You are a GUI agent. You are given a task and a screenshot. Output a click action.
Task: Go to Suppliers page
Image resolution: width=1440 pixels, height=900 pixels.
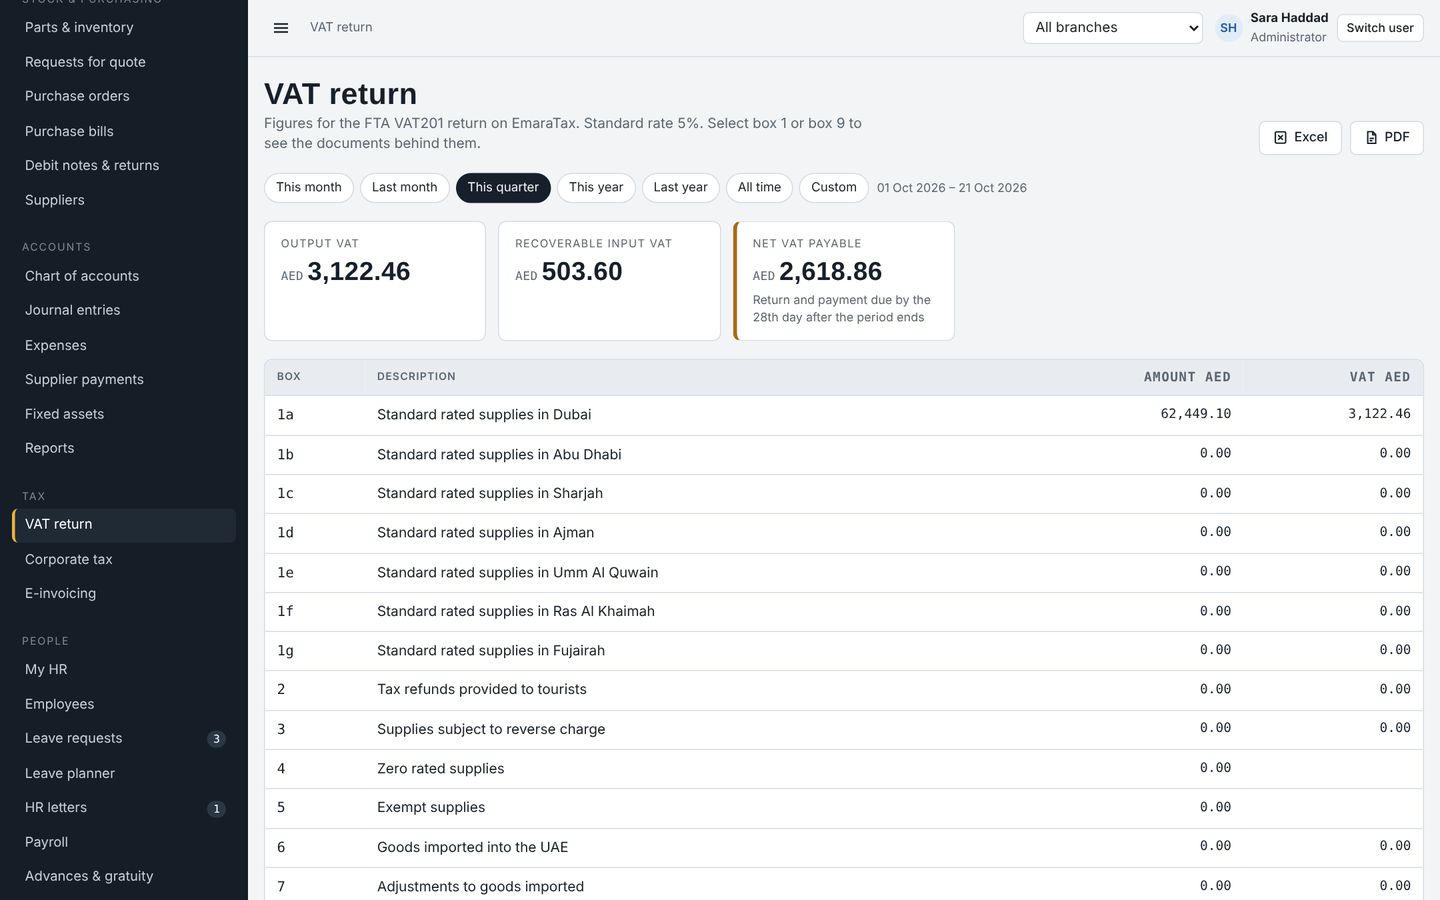(x=124, y=200)
